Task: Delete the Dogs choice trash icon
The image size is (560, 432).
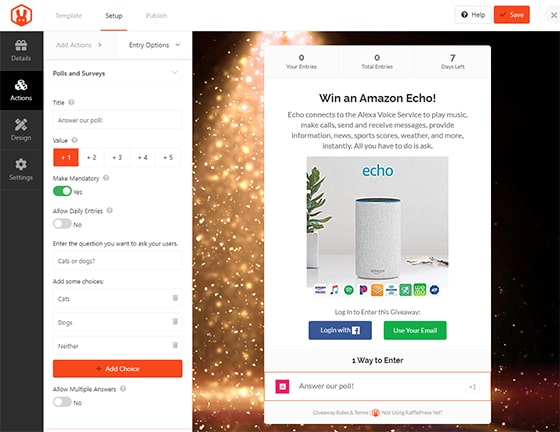Action: (x=175, y=322)
